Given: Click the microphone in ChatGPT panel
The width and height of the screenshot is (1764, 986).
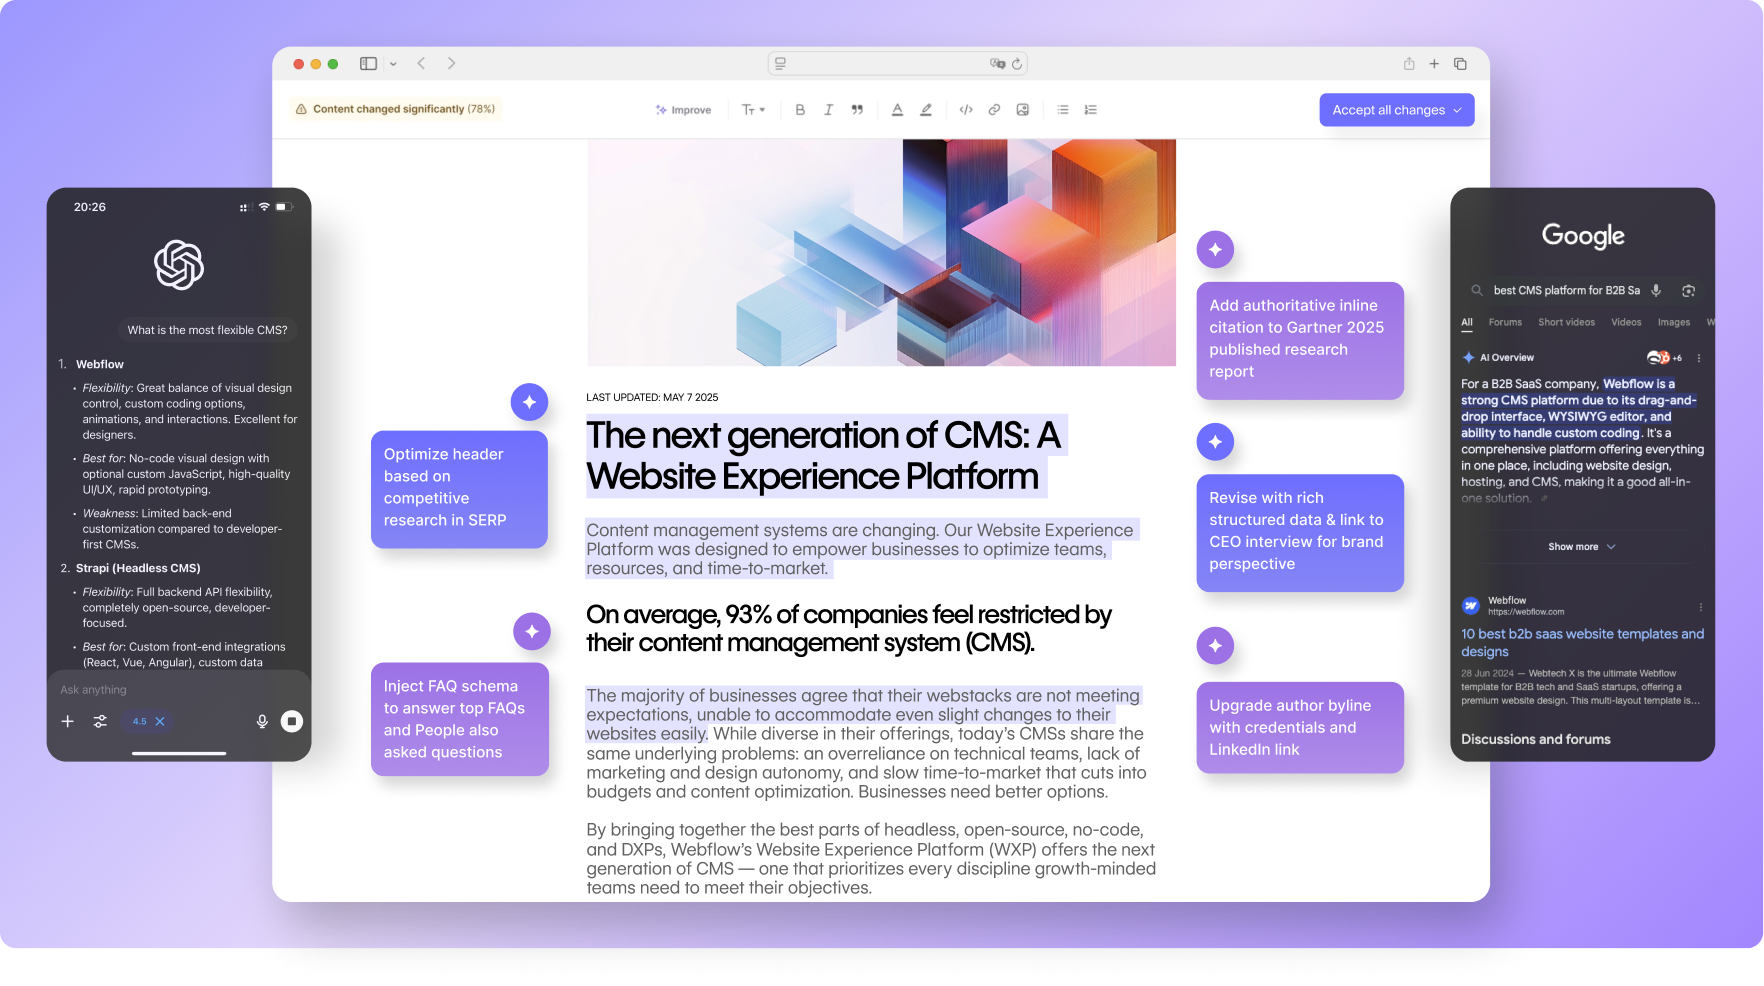Looking at the screenshot, I should point(262,721).
